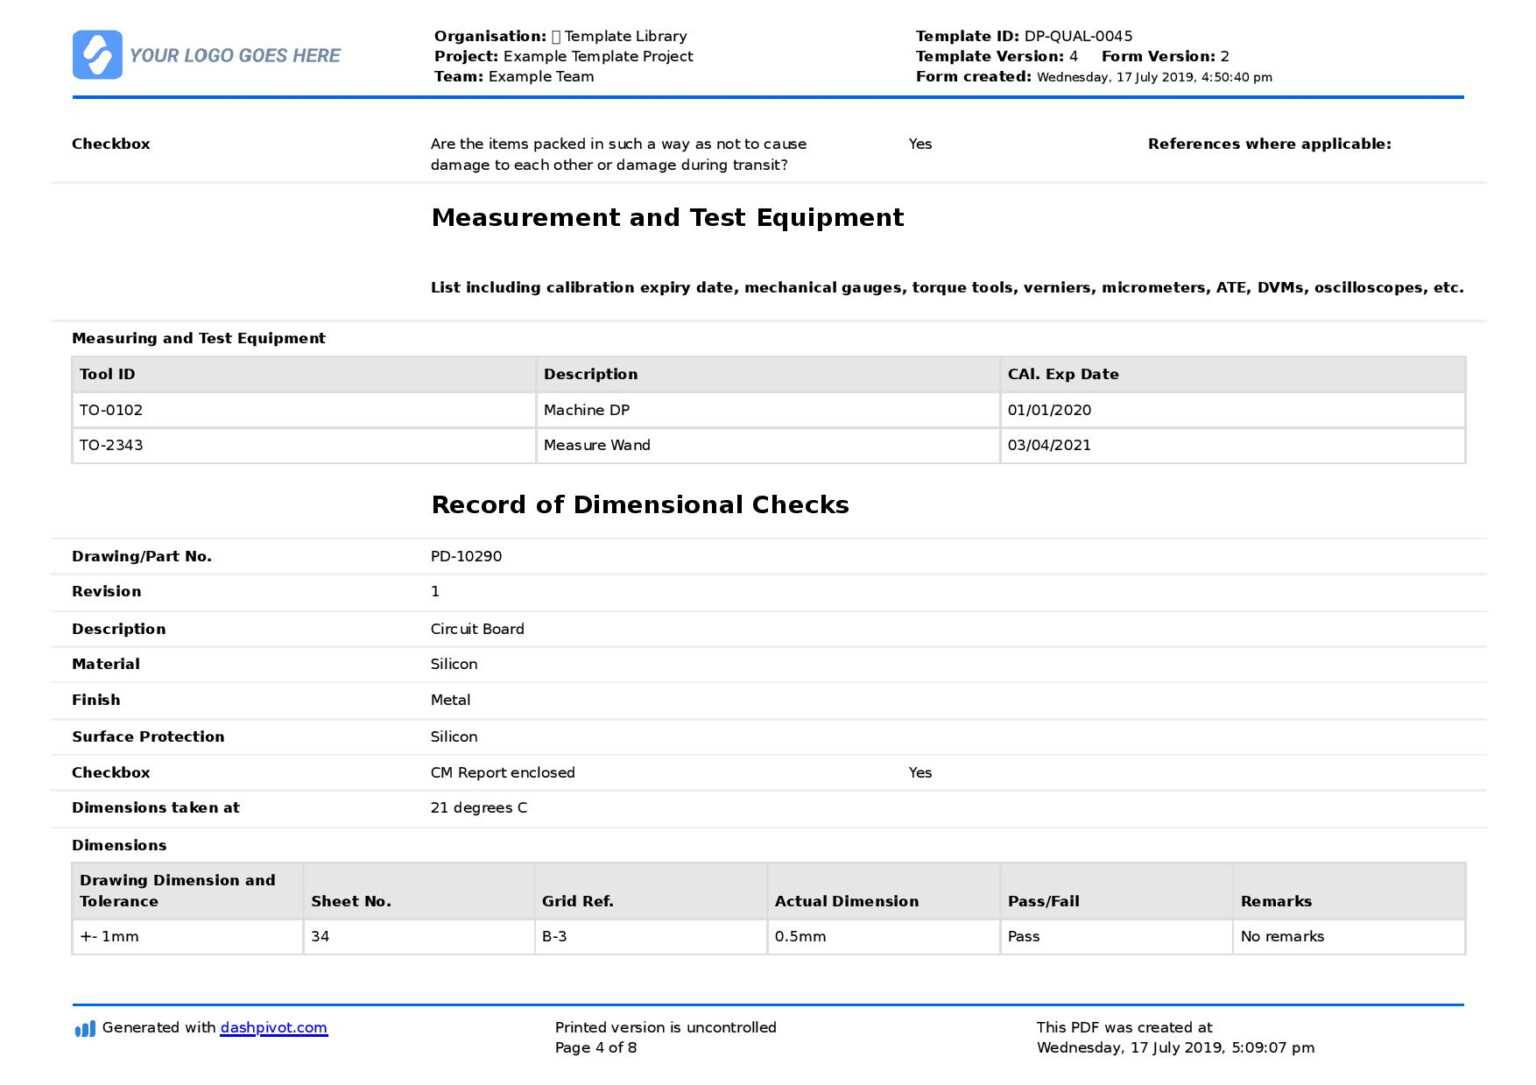Image resolution: width=1536 pixels, height=1085 pixels.
Task: Select the 'Yes' answer for packing checkbox
Action: [x=919, y=143]
